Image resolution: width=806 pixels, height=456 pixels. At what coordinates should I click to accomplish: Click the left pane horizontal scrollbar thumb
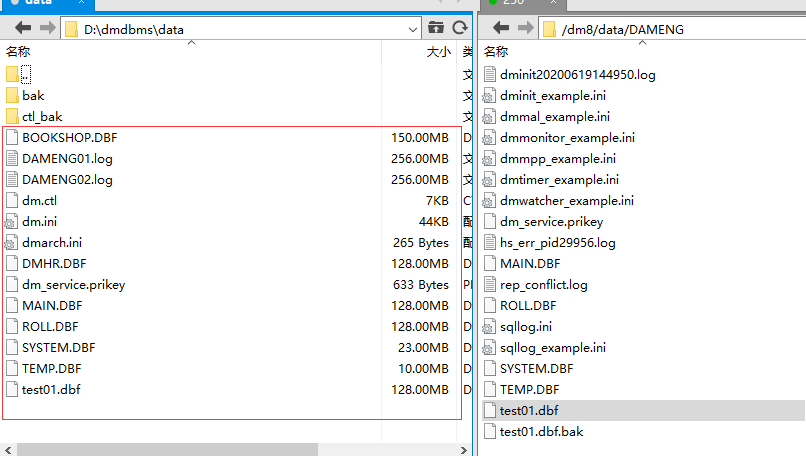point(167,450)
